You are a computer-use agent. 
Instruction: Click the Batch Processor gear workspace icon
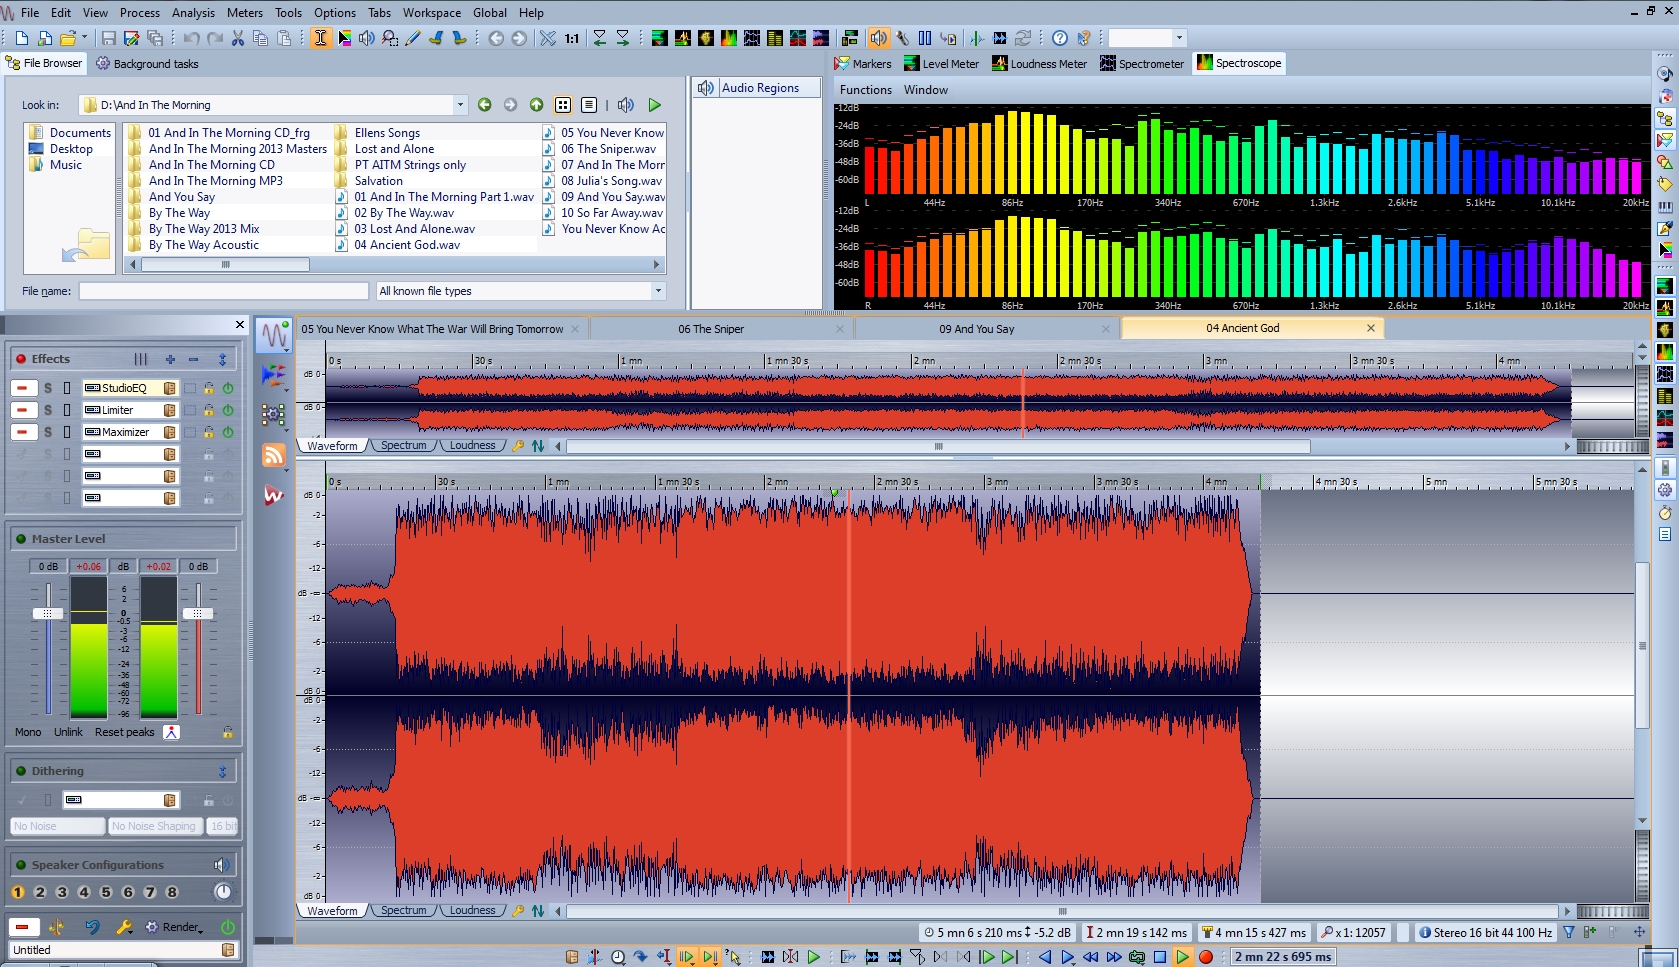tap(274, 414)
